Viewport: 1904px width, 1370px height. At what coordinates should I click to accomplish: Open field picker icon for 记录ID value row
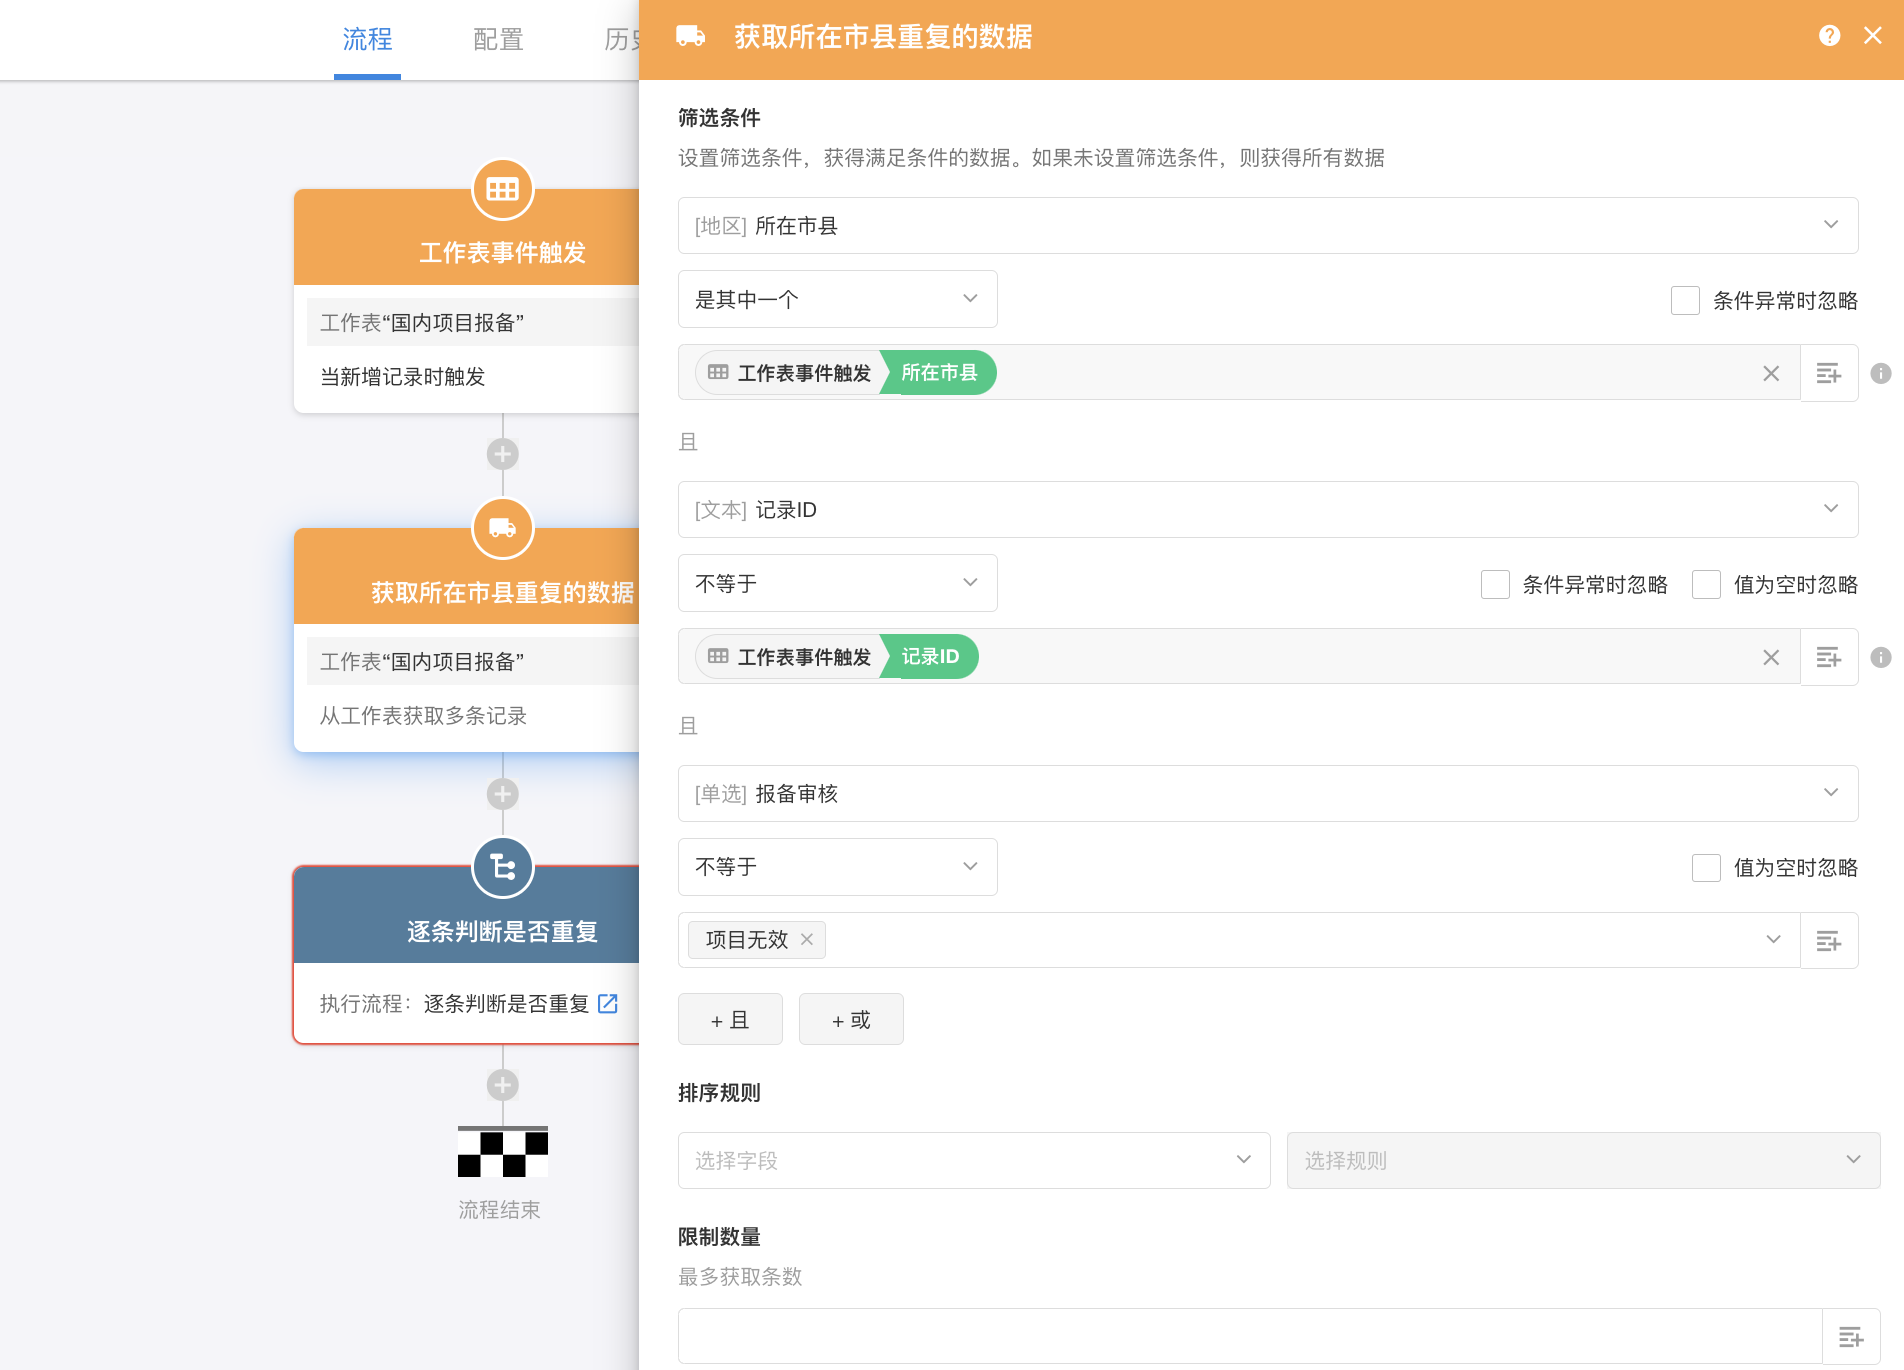click(1828, 657)
